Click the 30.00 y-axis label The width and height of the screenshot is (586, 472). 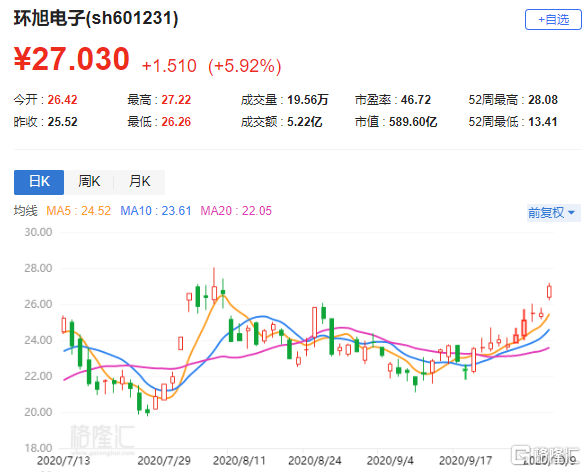coord(38,232)
